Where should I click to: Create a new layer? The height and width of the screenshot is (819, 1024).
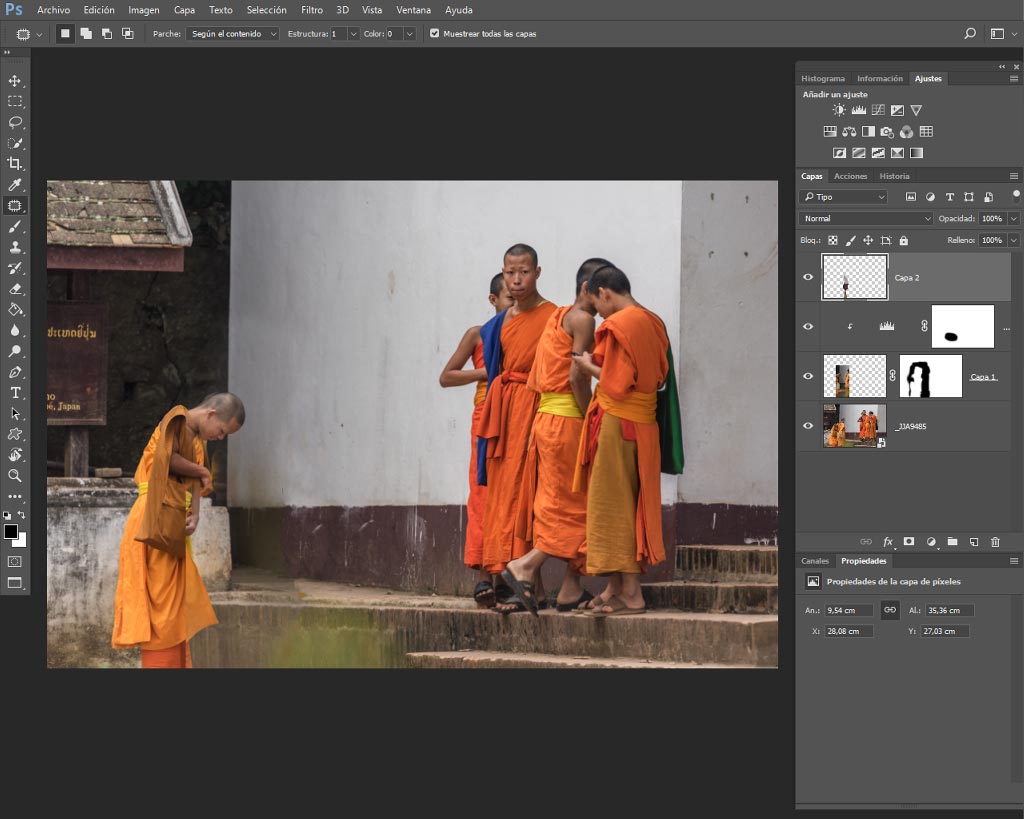(x=974, y=542)
